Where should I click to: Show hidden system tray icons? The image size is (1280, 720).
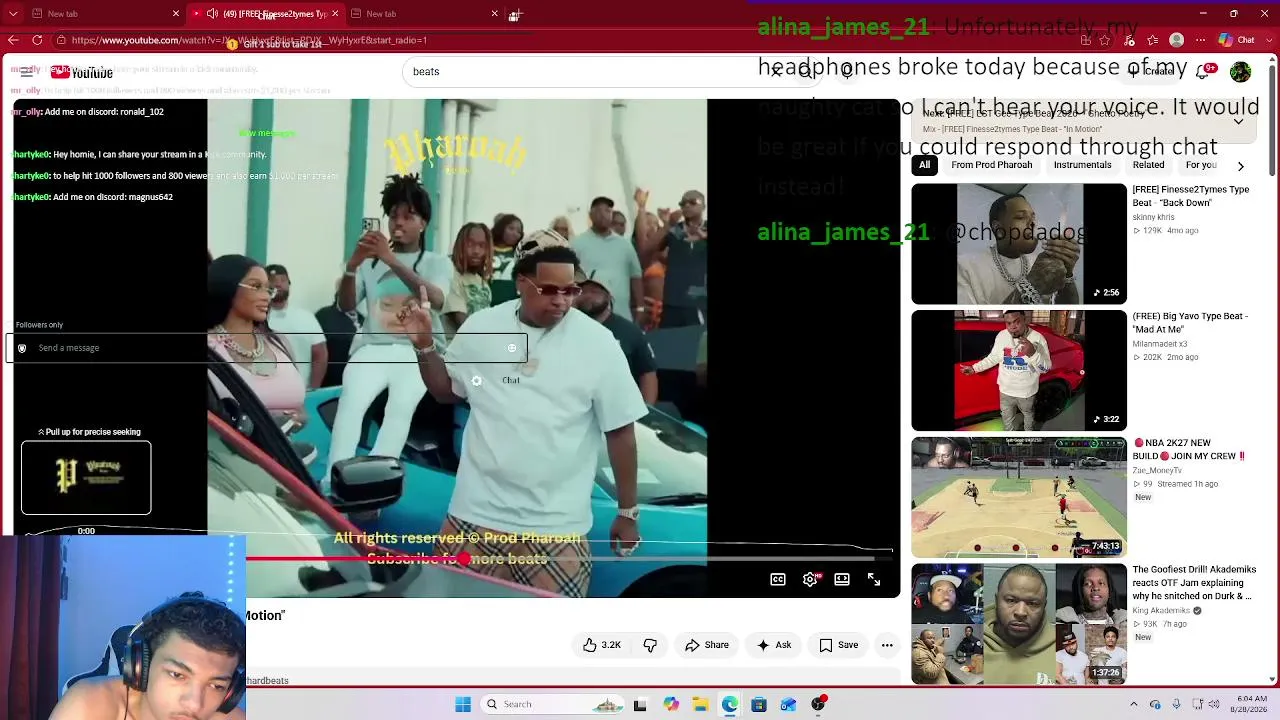coord(1133,704)
